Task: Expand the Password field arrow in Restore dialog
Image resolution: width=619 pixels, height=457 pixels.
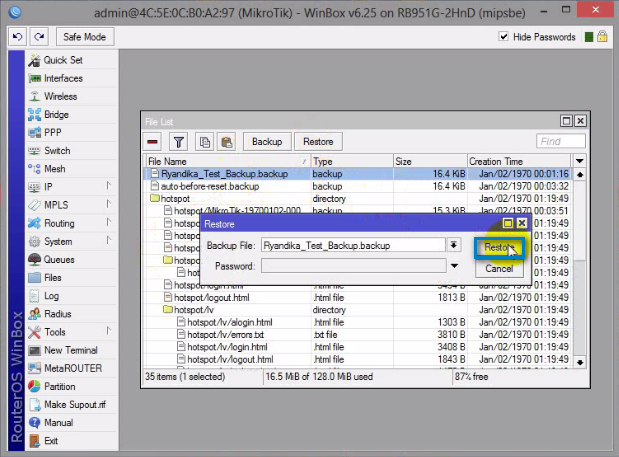Action: pyautogui.click(x=454, y=266)
